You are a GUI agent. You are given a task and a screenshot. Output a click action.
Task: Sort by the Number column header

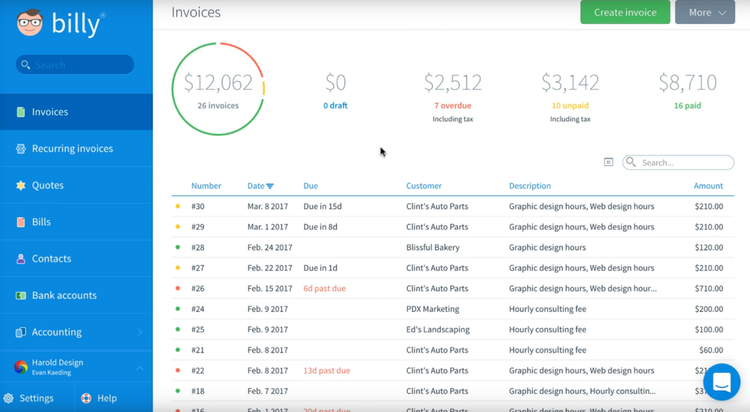point(206,186)
